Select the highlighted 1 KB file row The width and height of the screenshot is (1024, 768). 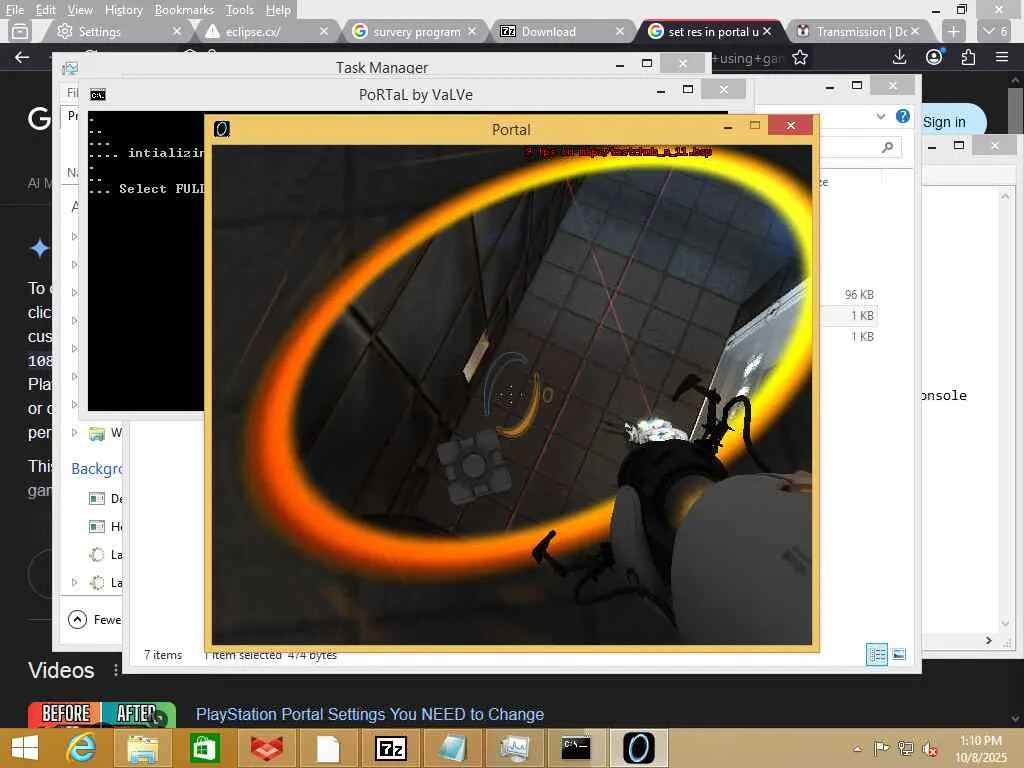848,315
